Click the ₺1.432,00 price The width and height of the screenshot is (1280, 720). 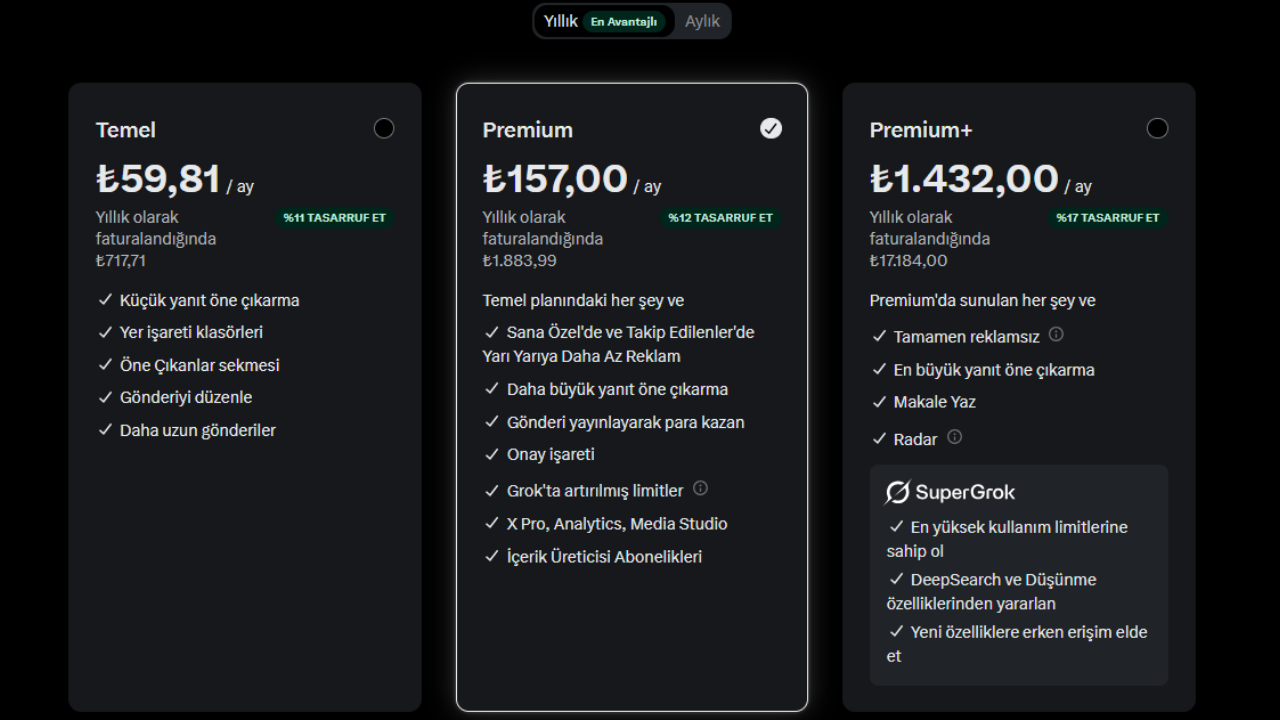(x=964, y=179)
